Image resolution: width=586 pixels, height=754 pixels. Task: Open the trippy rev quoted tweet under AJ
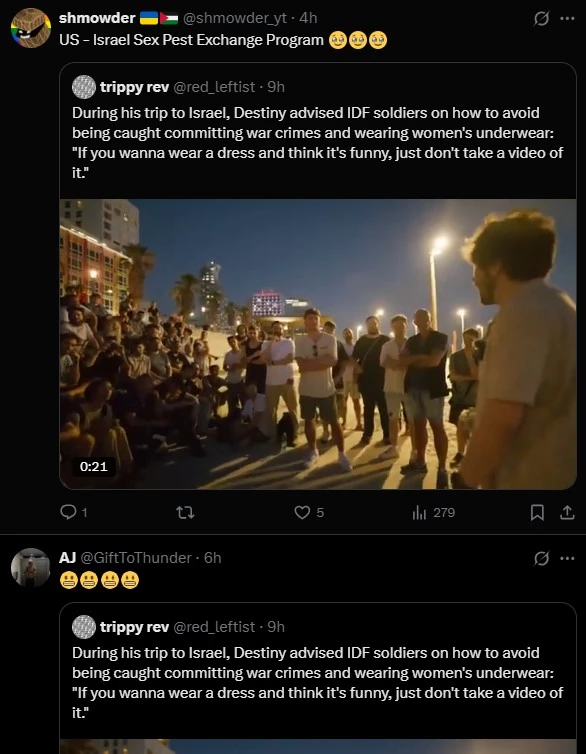[x=318, y=678]
